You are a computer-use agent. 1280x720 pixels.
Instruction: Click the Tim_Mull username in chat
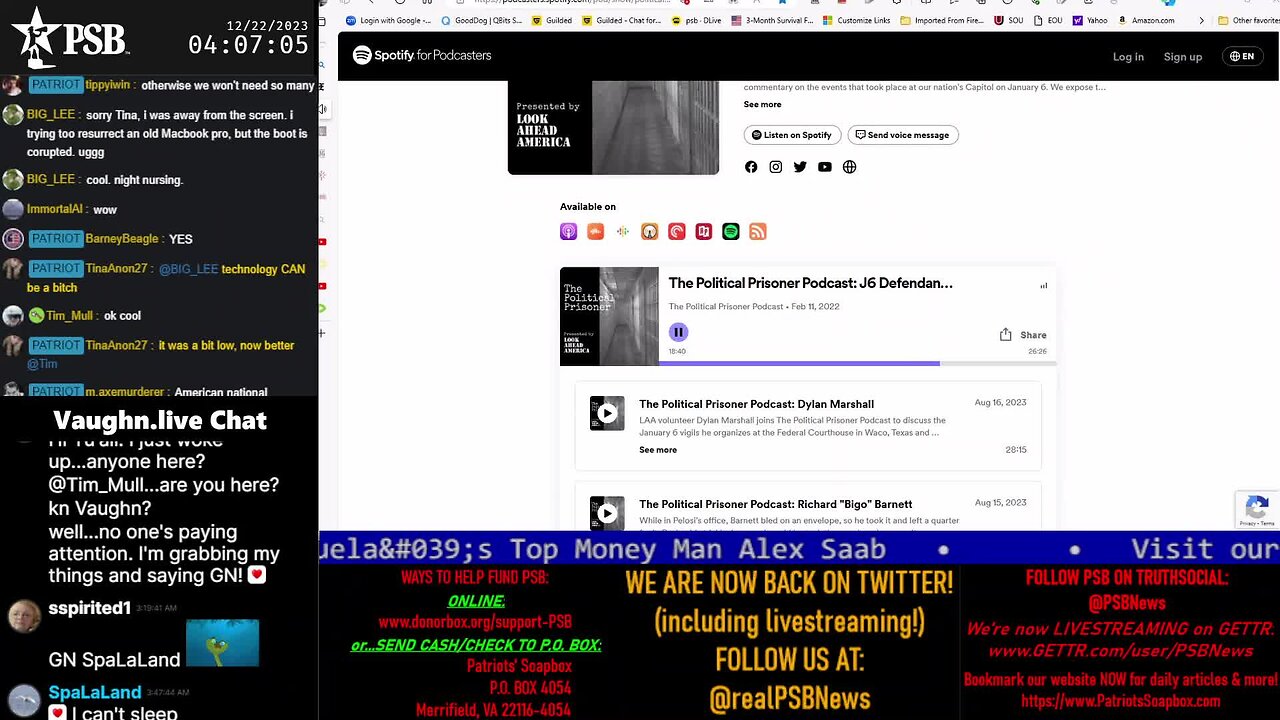68,316
